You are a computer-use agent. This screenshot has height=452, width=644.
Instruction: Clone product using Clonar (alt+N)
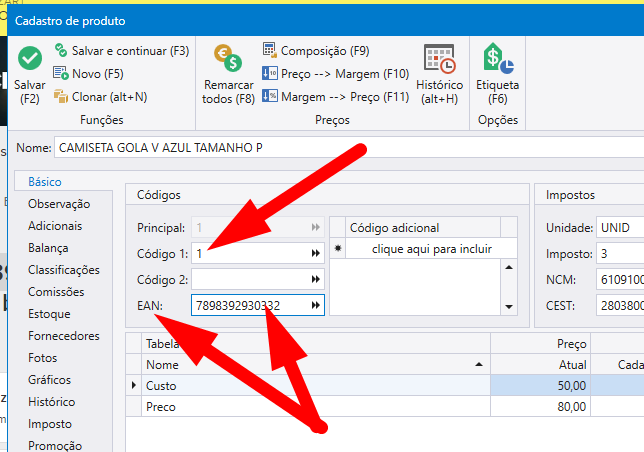(61, 97)
